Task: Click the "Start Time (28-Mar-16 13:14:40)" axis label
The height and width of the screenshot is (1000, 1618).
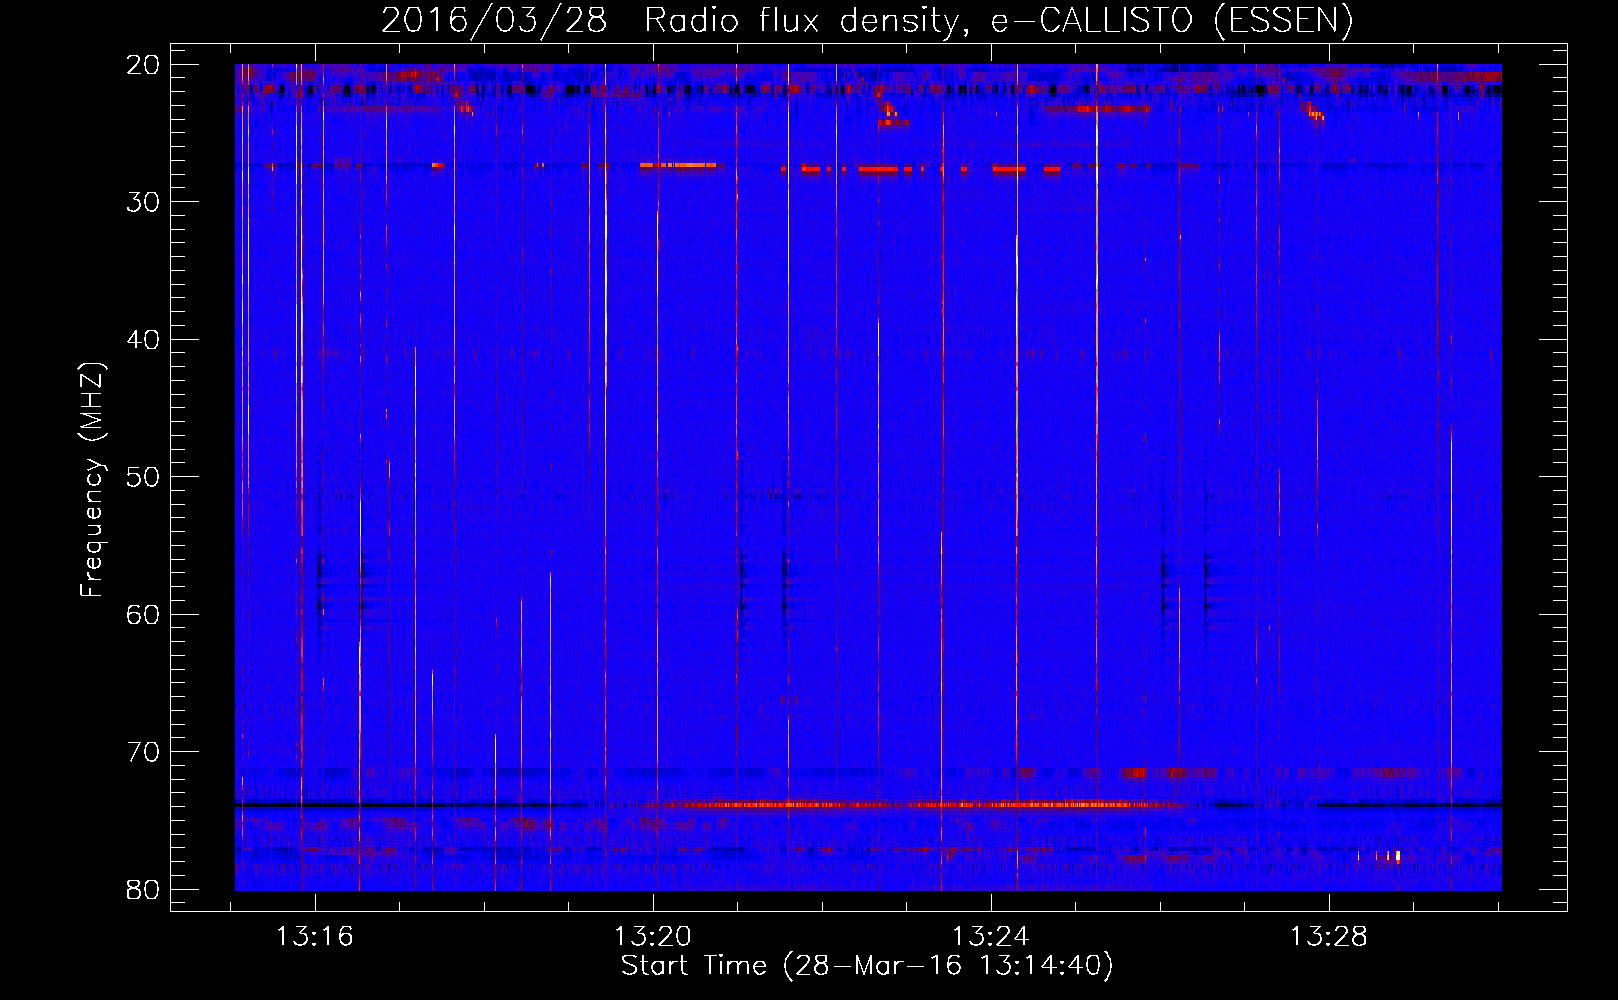Action: [867, 966]
